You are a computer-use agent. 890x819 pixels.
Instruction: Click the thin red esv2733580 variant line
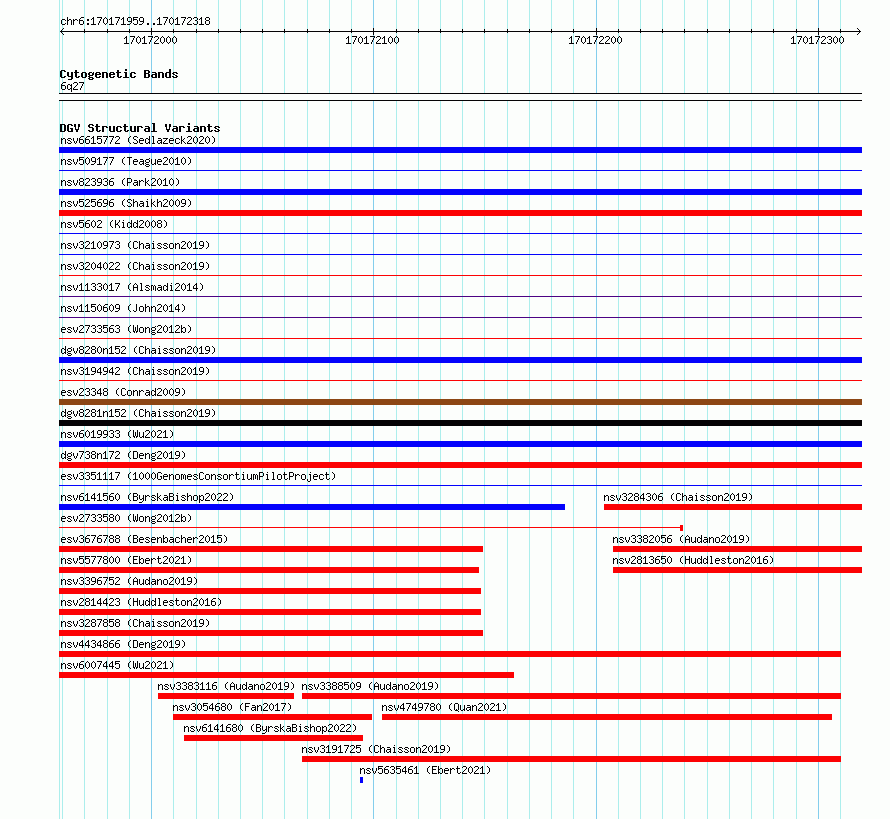371,528
